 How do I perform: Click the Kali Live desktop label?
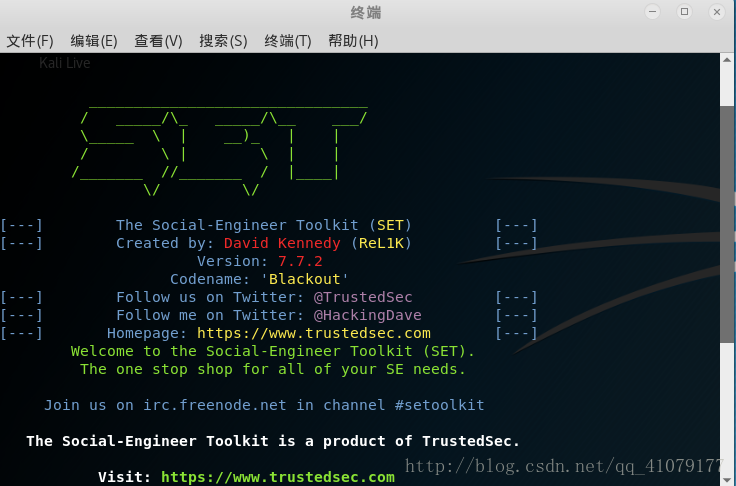click(x=64, y=63)
